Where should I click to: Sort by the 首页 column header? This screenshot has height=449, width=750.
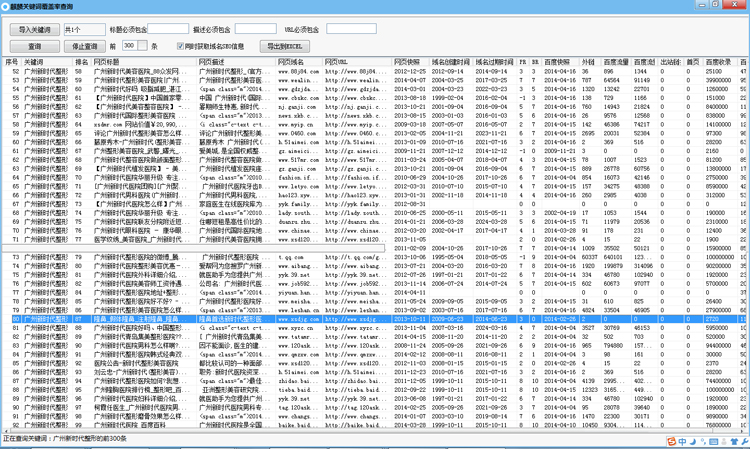coord(694,62)
